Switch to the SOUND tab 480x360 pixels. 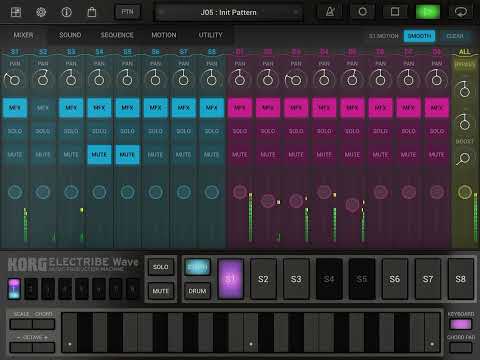click(x=70, y=35)
